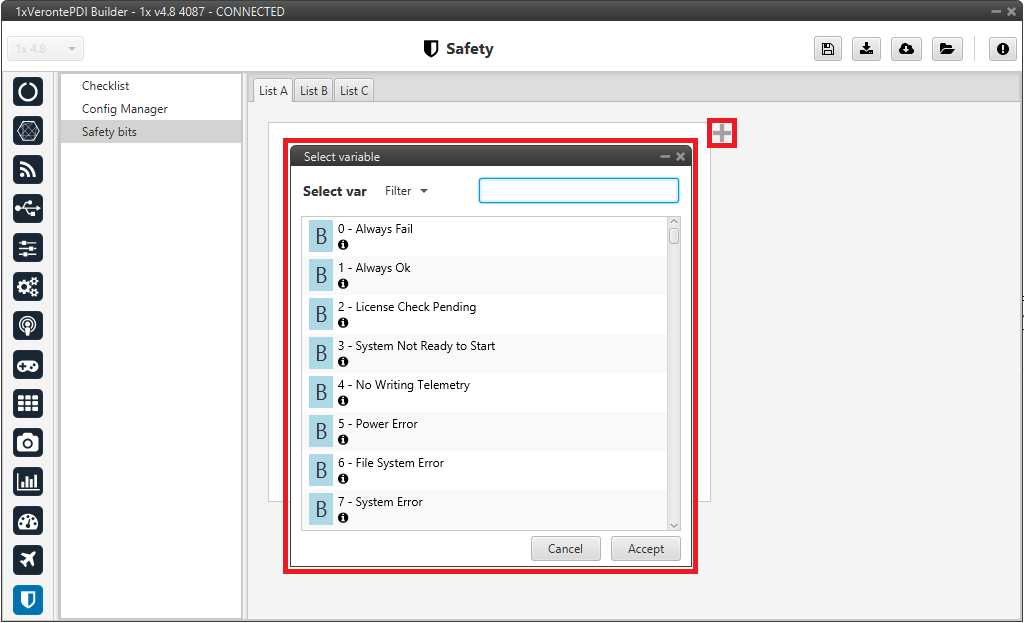Switch to the List A tab
1024x623 pixels.
pyautogui.click(x=272, y=91)
